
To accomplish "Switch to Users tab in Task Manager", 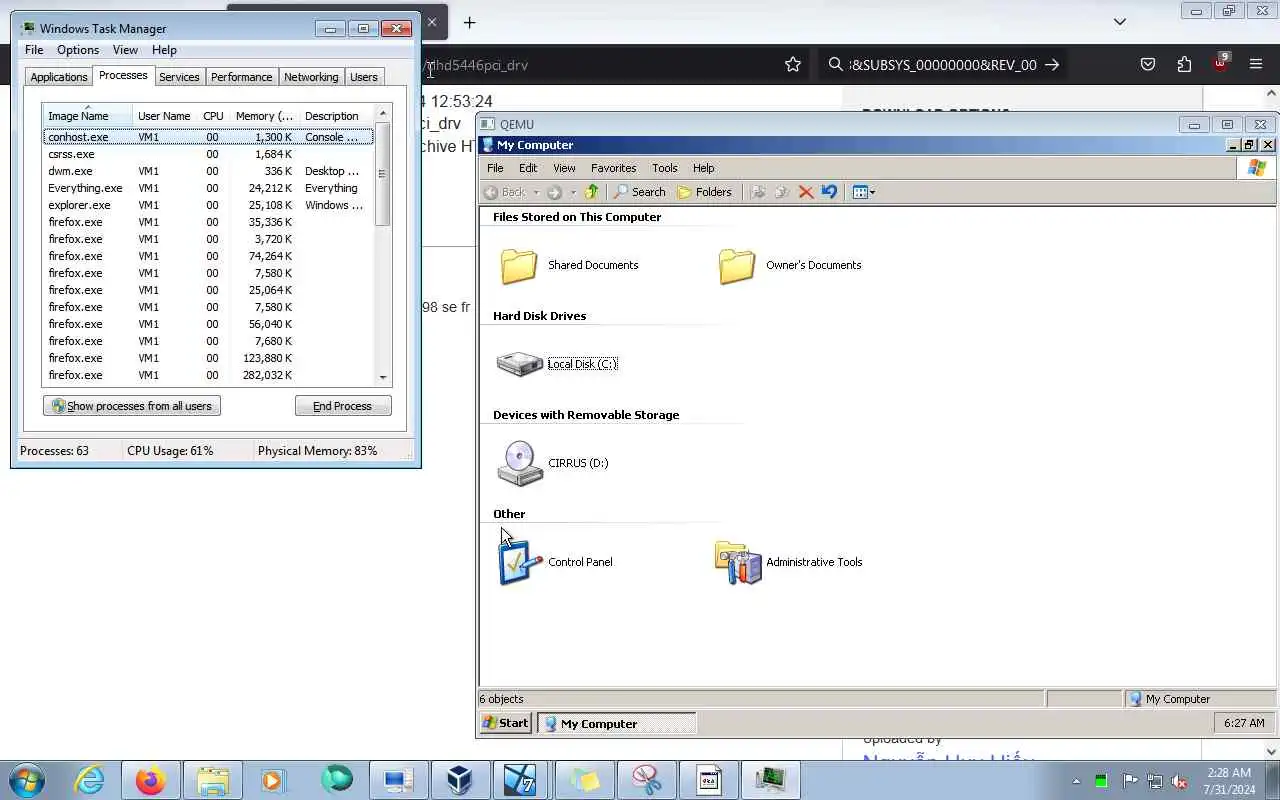I will pyautogui.click(x=364, y=77).
